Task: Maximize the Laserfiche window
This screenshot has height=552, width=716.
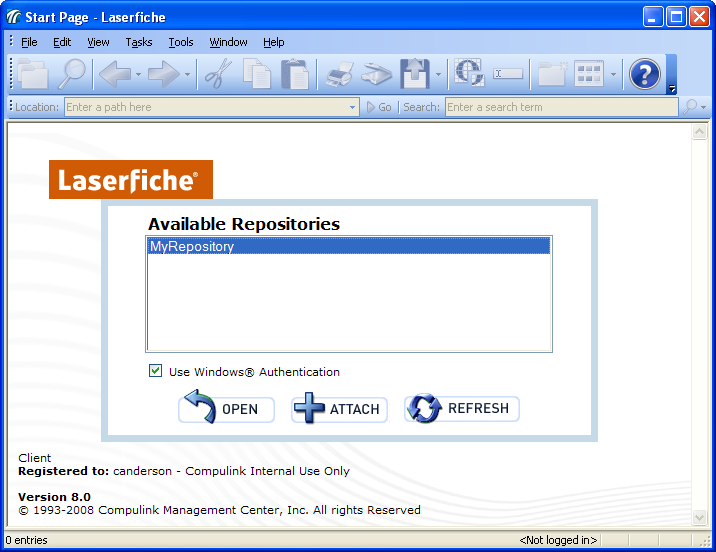Action: [x=676, y=17]
